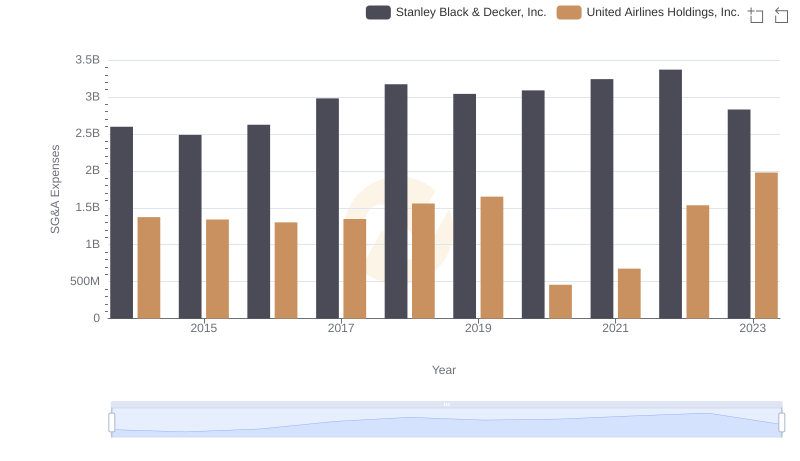Select Stanley Black & Decker 2014 bar
The height and width of the screenshot is (461, 800).
121,223
